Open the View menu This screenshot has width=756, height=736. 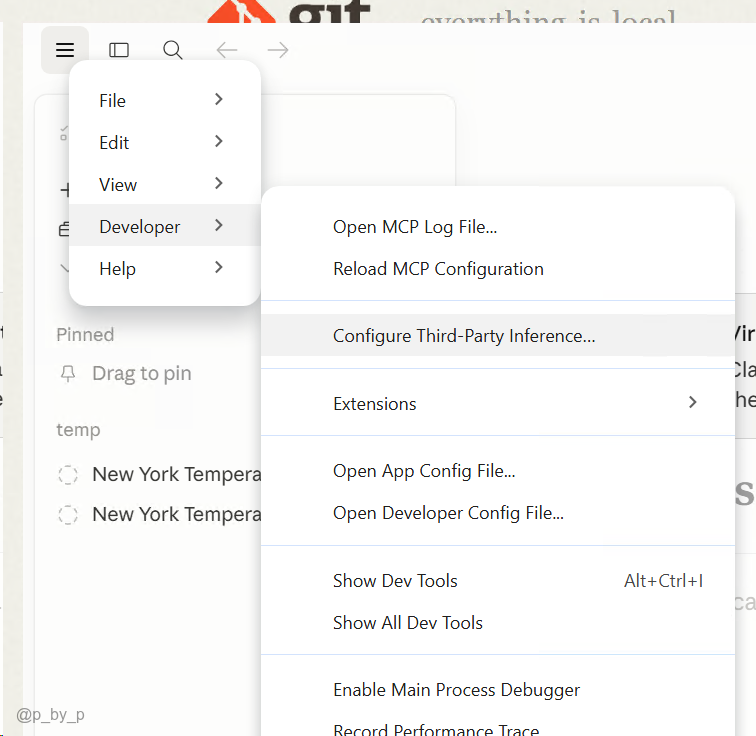(x=165, y=184)
